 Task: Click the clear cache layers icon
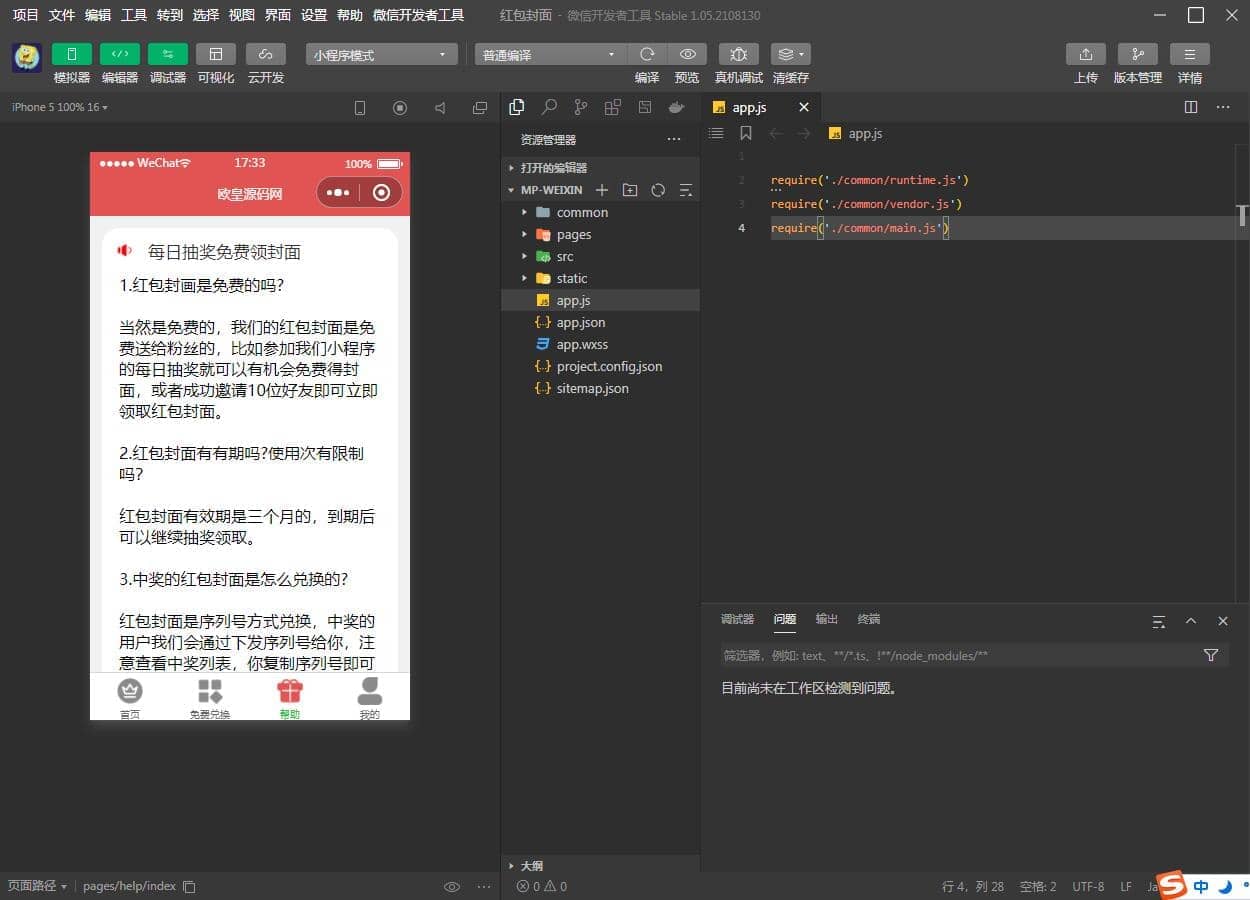[789, 54]
